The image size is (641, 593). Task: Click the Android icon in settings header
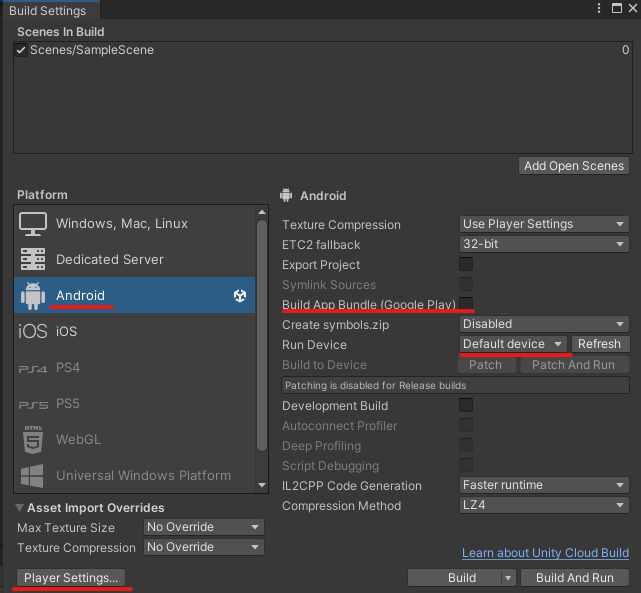tap(286, 195)
